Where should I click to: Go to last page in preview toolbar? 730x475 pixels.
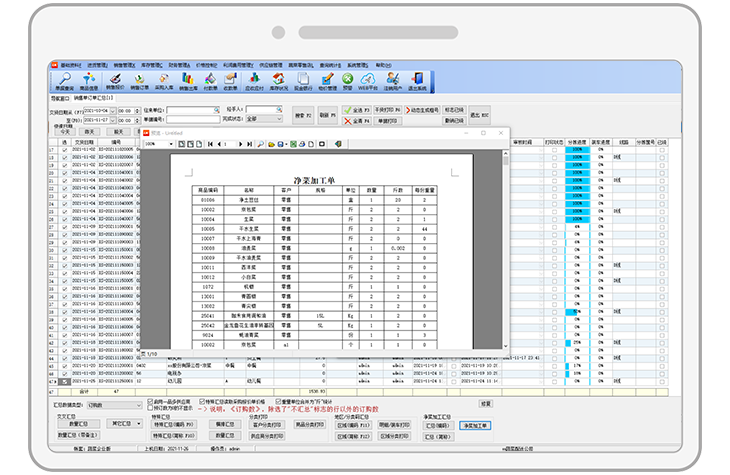249,144
